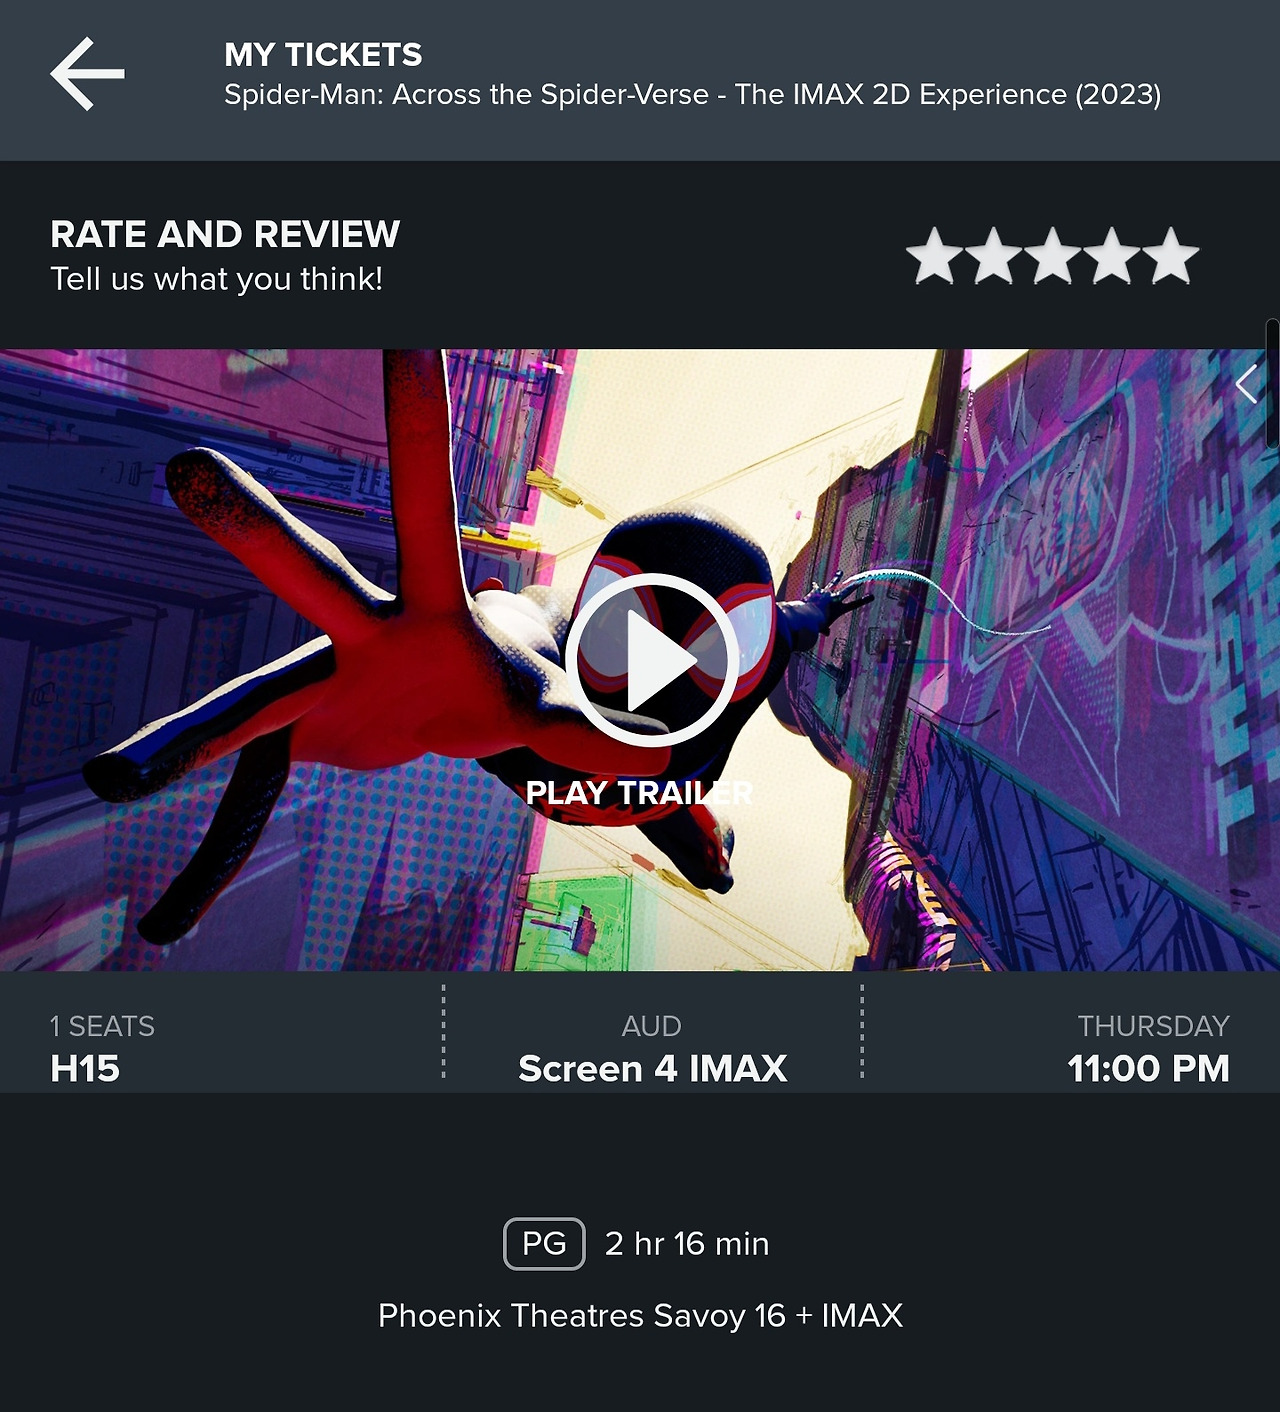Select the Screen 4 IMAX auditorium info
Image resolution: width=1280 pixels, height=1412 pixels.
tap(652, 1069)
